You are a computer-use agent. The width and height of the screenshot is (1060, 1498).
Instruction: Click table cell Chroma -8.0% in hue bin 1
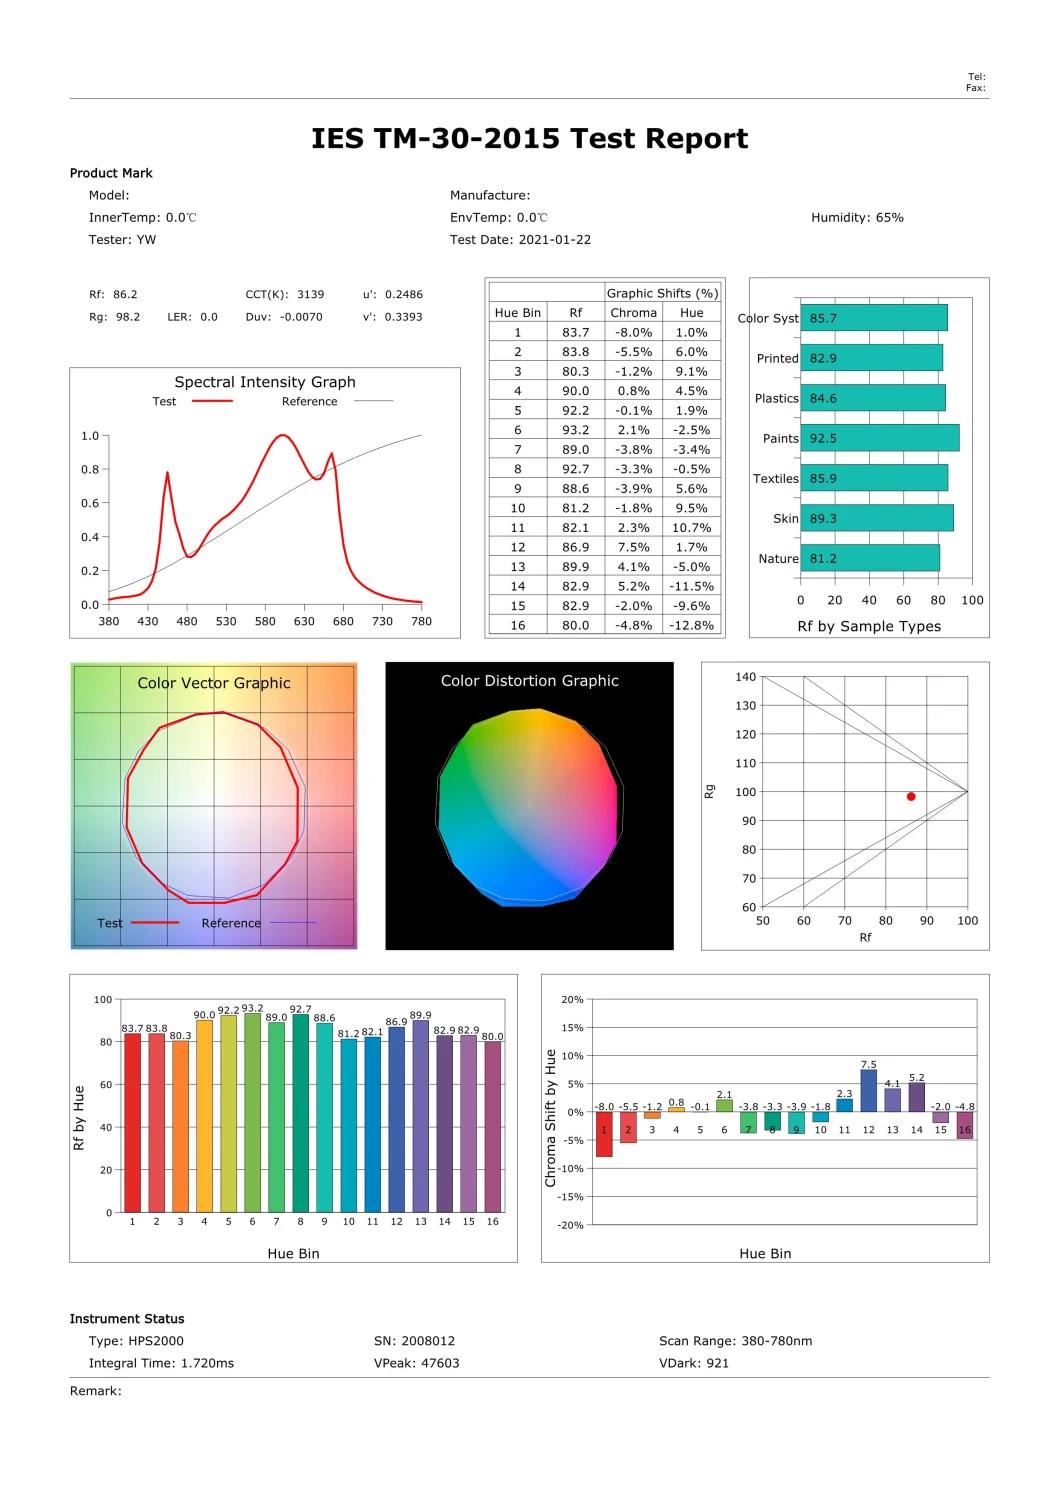click(x=633, y=332)
